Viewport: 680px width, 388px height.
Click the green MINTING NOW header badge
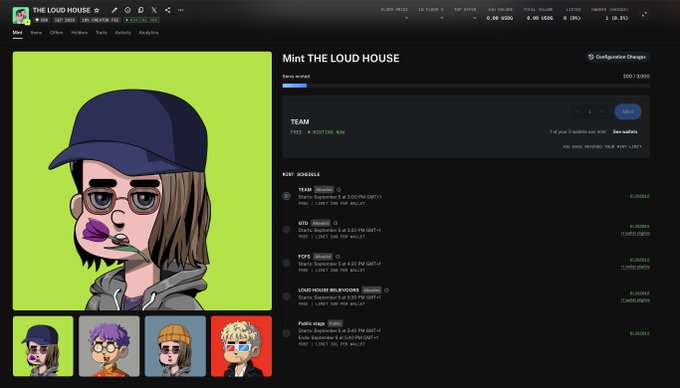(x=141, y=20)
